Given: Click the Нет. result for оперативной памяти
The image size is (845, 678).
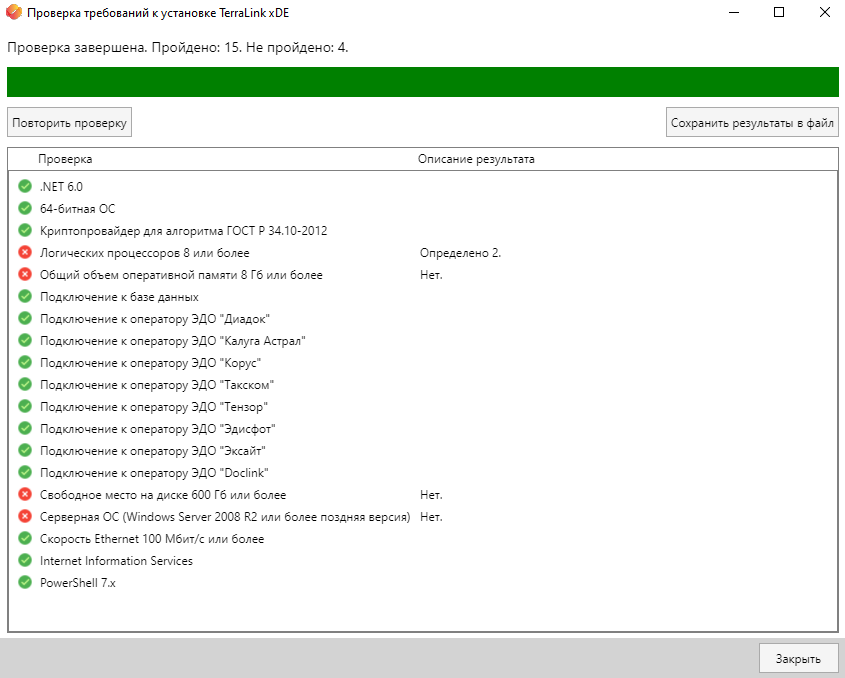Looking at the screenshot, I should tap(431, 275).
